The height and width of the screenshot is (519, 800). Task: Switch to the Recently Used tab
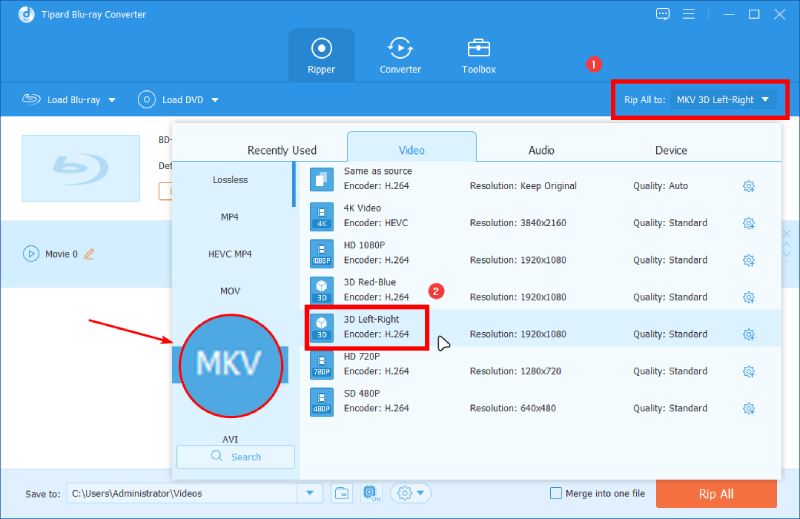pyautogui.click(x=282, y=150)
